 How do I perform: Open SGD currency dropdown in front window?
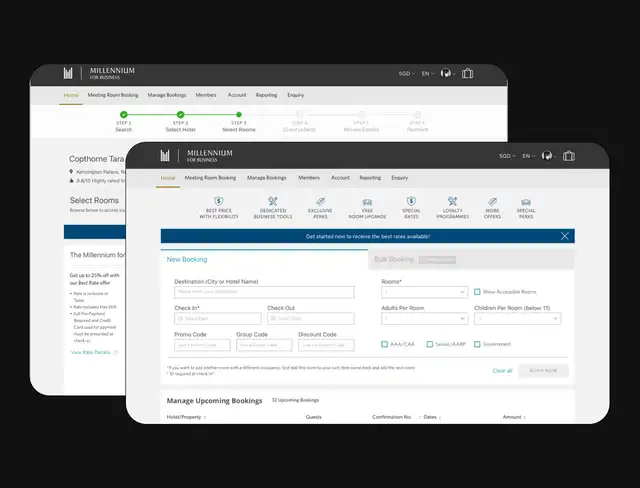pos(507,156)
